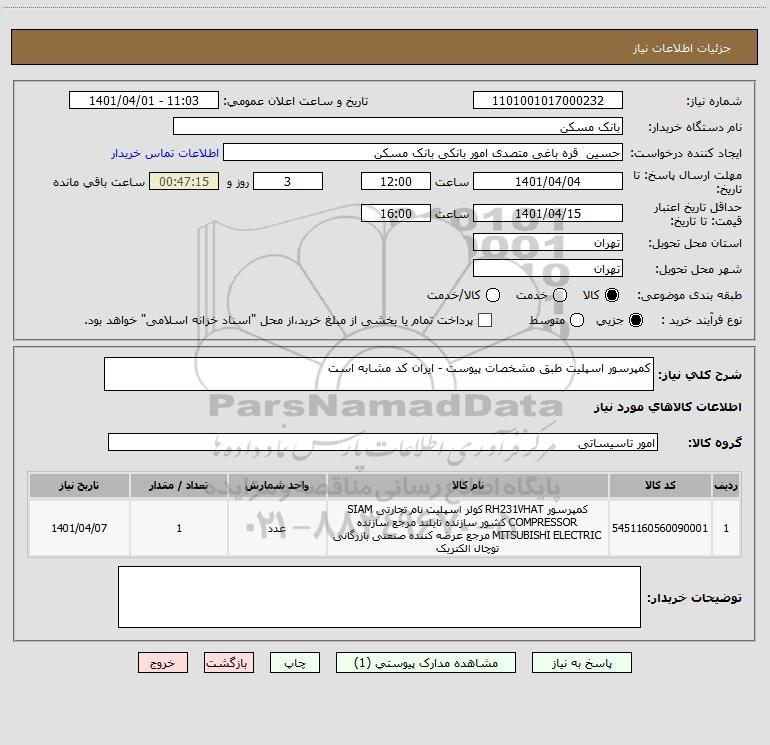Click the unit cell عدد
This screenshot has height=745, width=770.
(277, 528)
